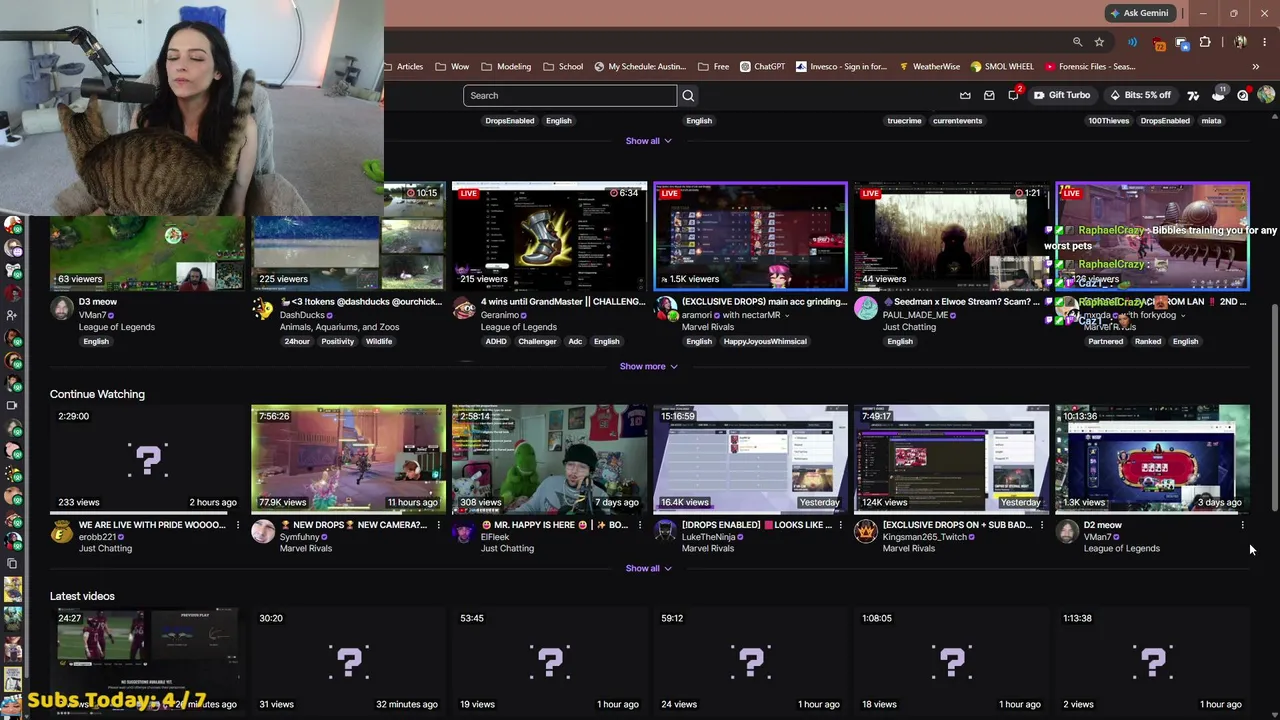Click Symfuhny channel avatar

coord(263,531)
